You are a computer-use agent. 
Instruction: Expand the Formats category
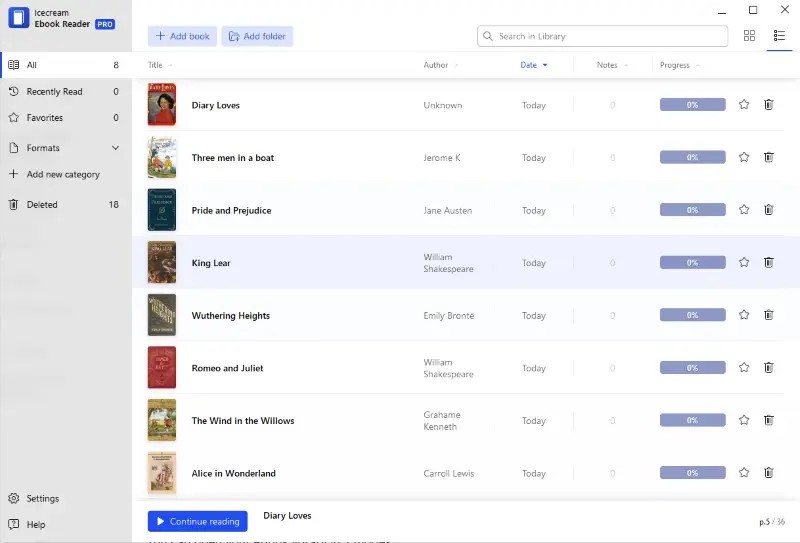click(x=65, y=147)
